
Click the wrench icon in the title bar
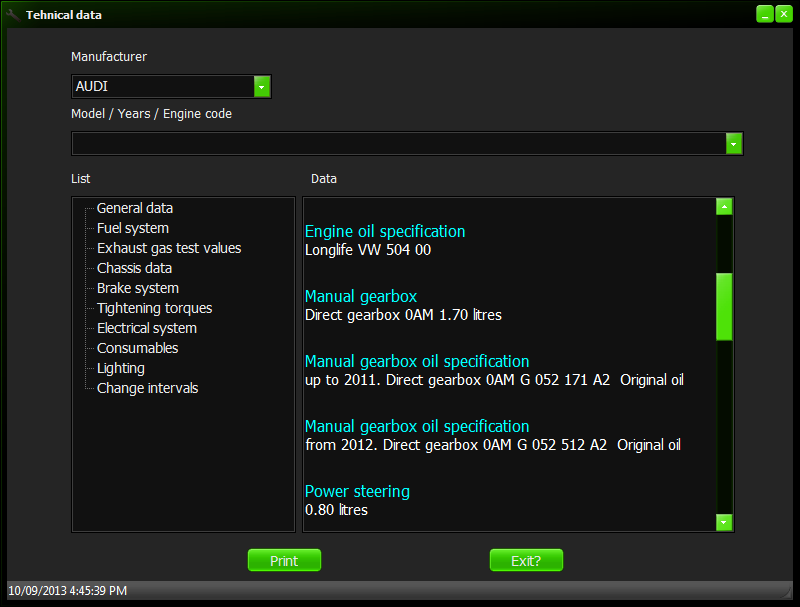[14, 15]
